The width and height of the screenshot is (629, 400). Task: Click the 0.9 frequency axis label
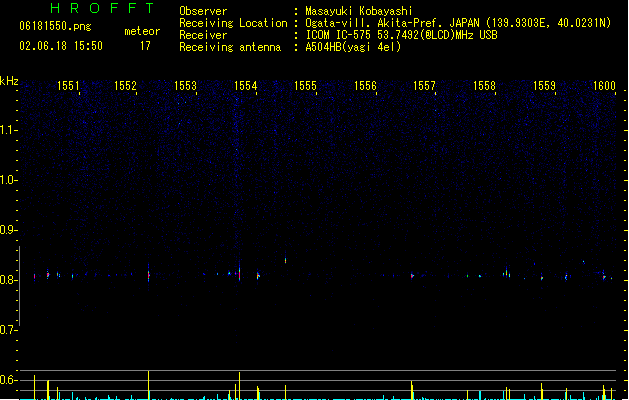pos(7,230)
